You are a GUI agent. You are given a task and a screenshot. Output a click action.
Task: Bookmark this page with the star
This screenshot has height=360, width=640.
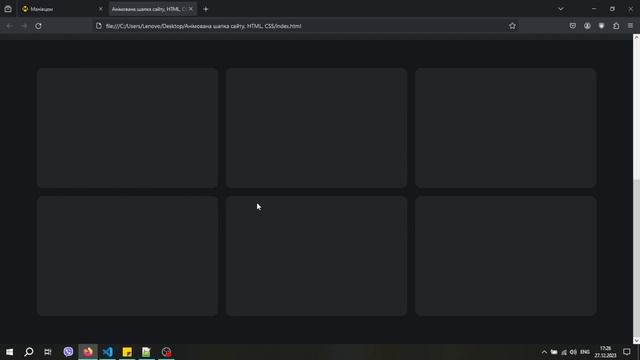pyautogui.click(x=512, y=26)
